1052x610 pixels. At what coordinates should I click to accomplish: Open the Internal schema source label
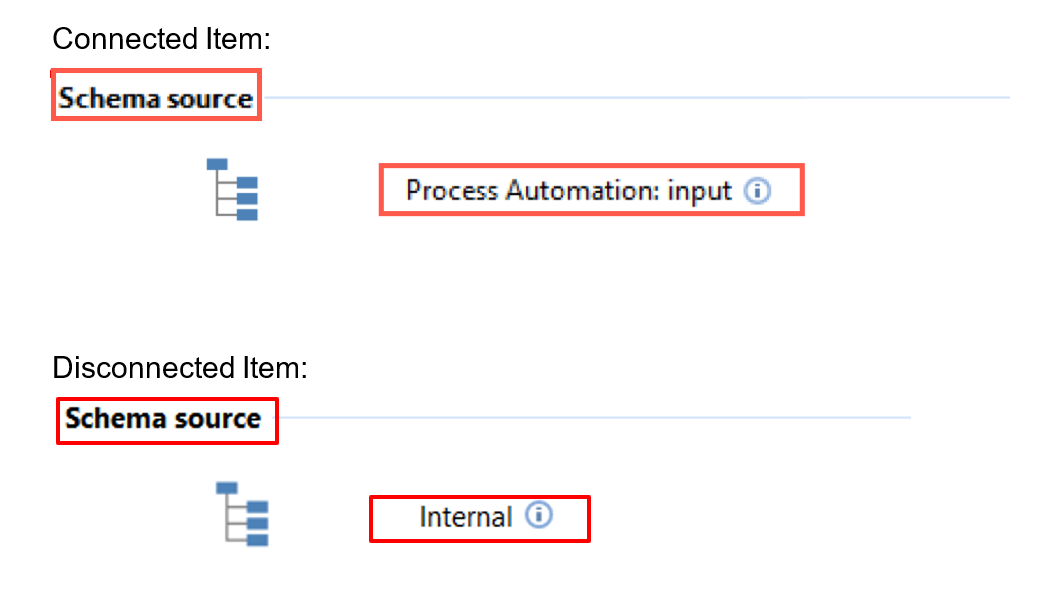(x=466, y=517)
